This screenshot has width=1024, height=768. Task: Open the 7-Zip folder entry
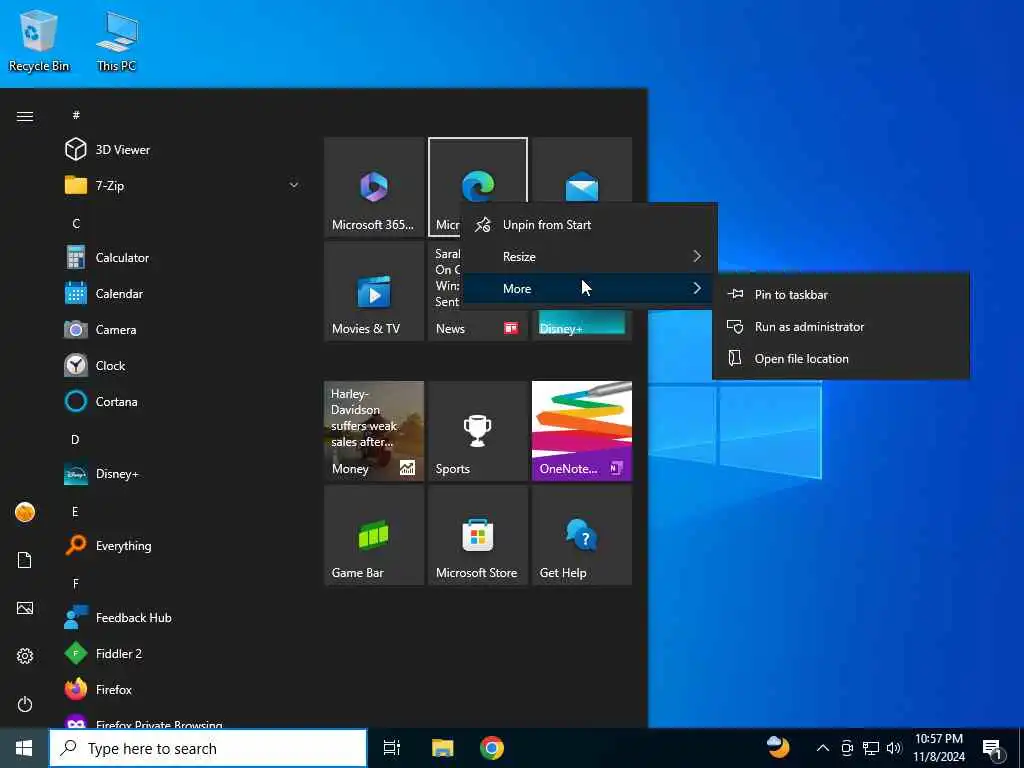coord(182,185)
